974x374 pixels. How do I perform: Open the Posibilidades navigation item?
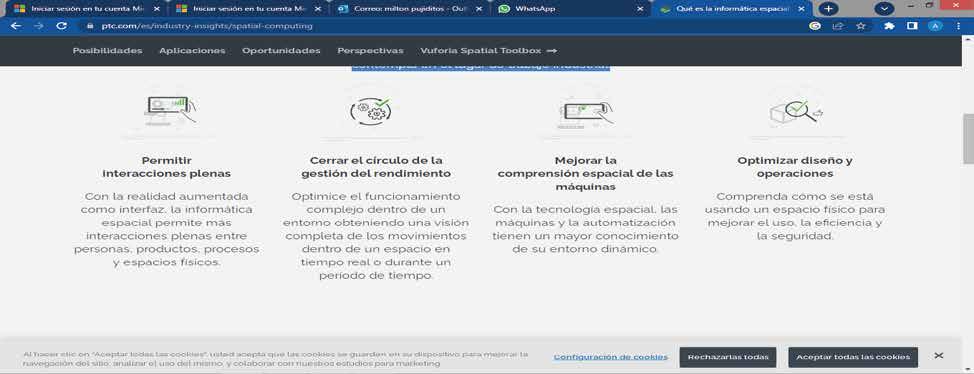click(107, 51)
